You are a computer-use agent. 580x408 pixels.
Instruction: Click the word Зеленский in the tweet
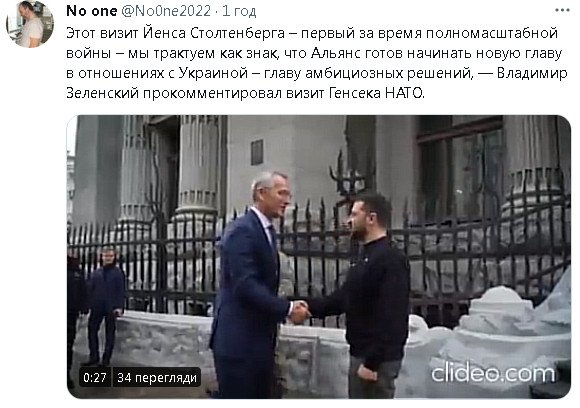(x=102, y=93)
